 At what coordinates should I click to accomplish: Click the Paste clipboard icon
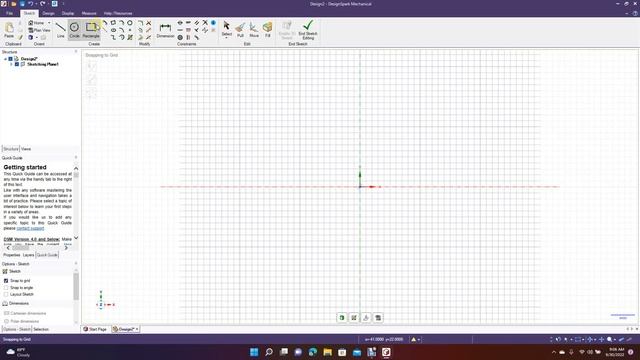(x=9, y=30)
